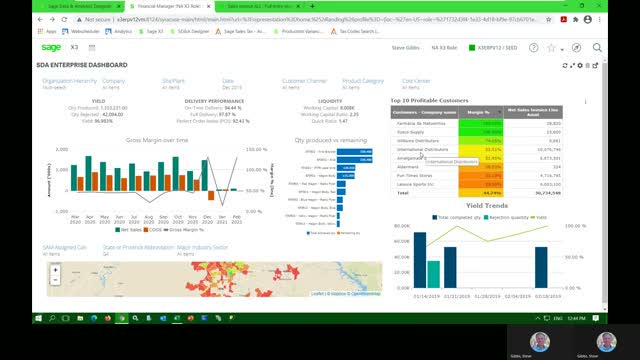Image resolution: width=640 pixels, height=360 pixels.
Task: Click the search magnifier in Sage header
Action: pyautogui.click(x=597, y=48)
